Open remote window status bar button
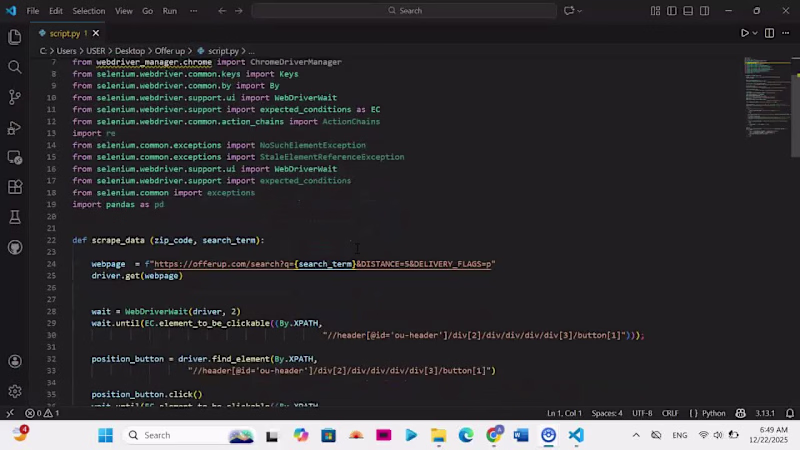Screen dimensions: 800x450 10,413
